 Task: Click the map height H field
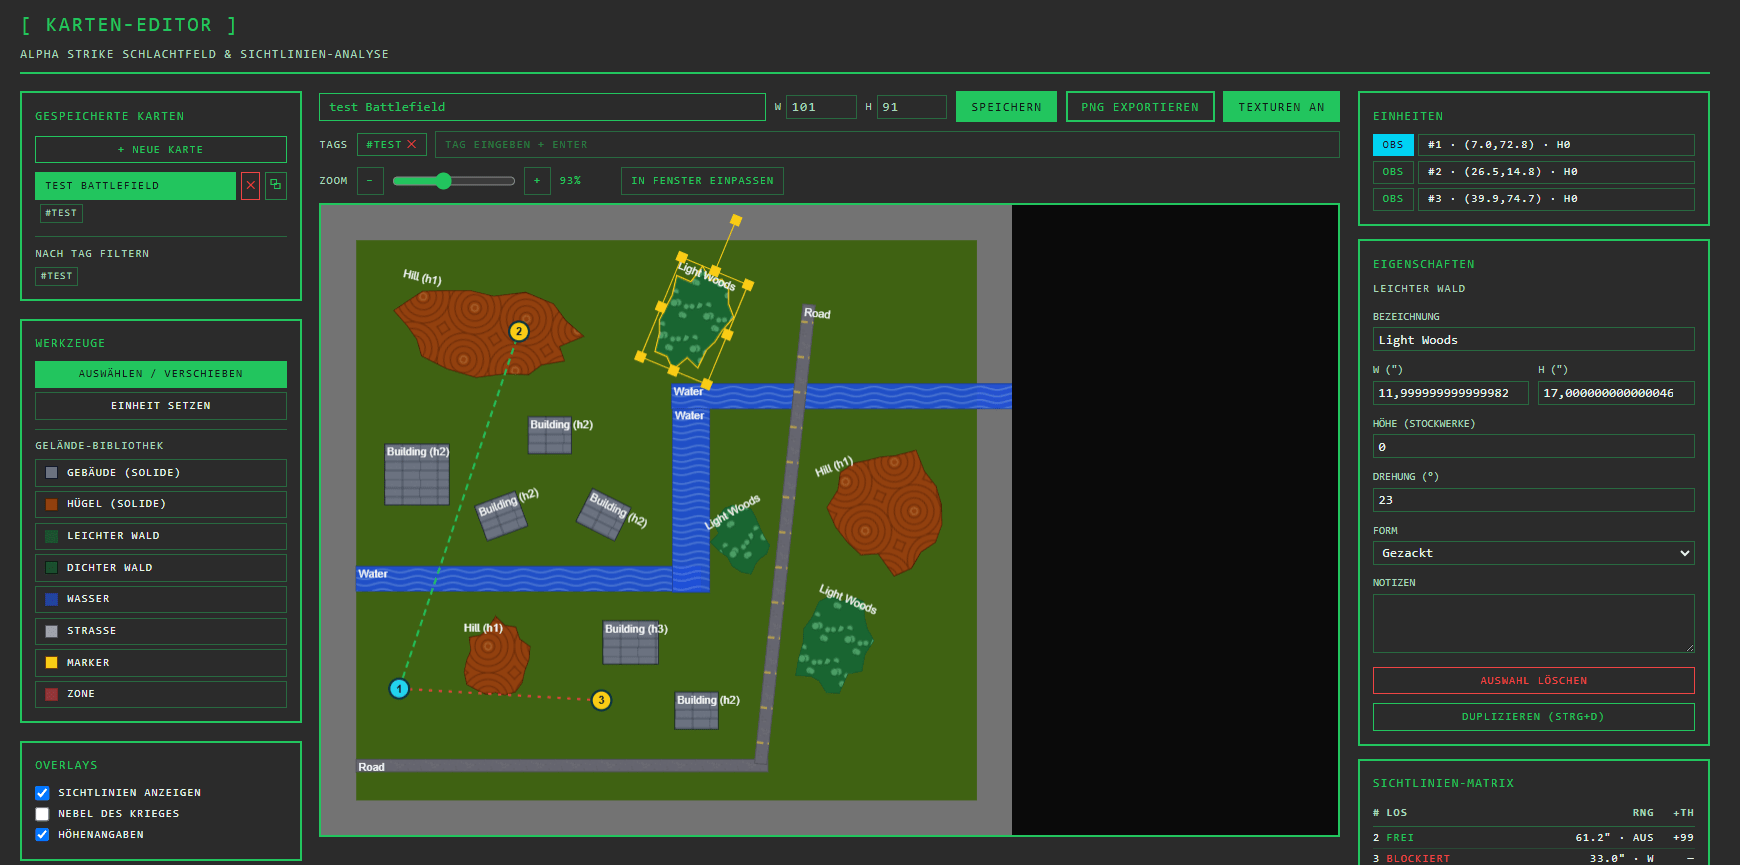coord(912,107)
